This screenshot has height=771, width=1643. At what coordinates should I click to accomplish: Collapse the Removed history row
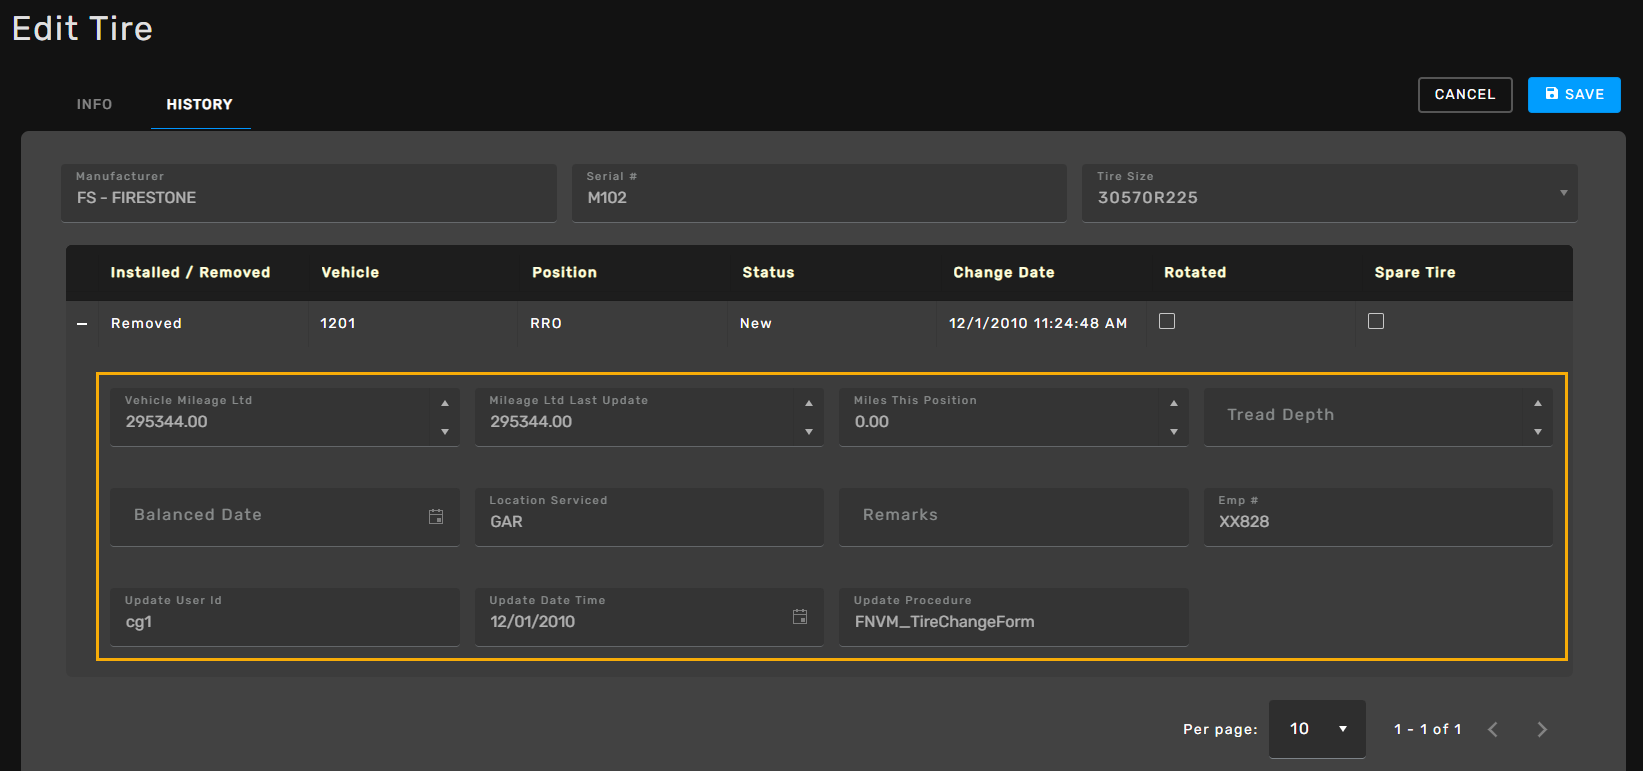82,324
